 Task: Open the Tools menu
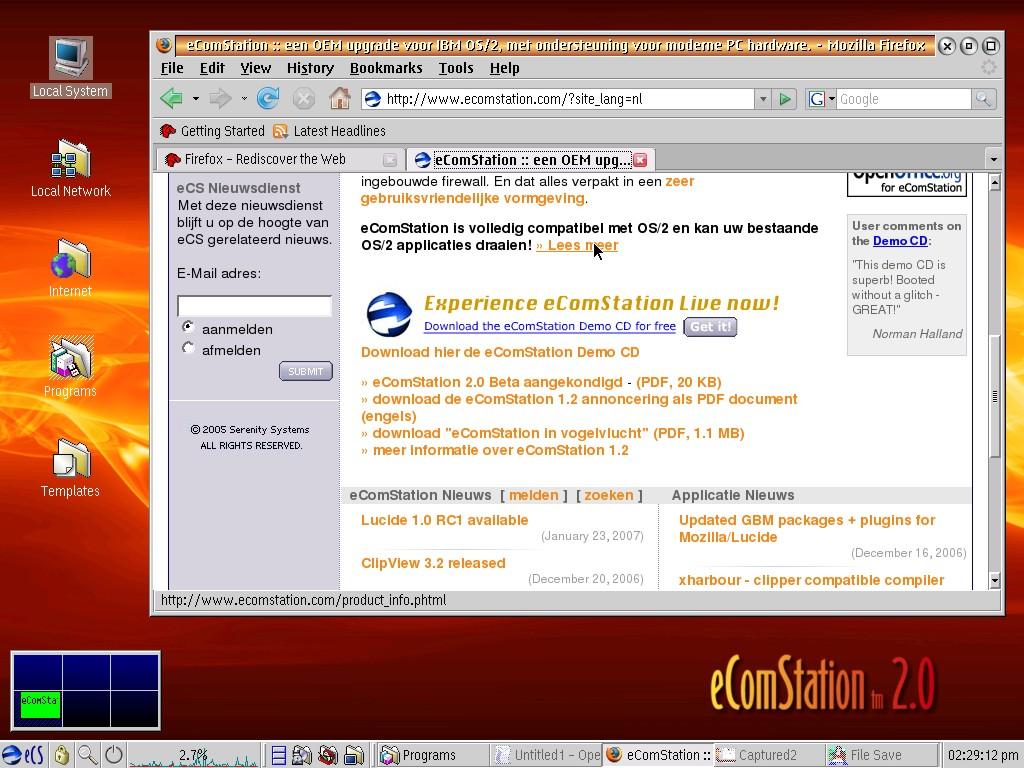(456, 68)
